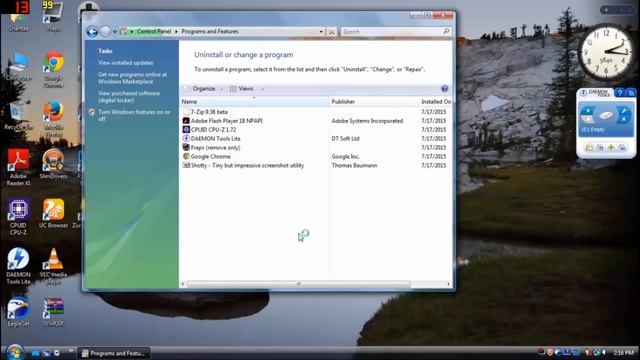
Task: Open VLC media player desktop shortcut
Action: pos(53,266)
